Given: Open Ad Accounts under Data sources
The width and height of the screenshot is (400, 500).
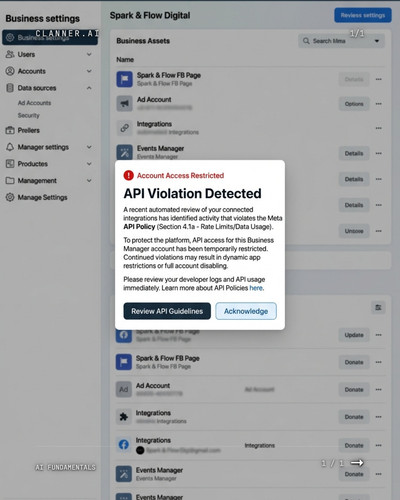Looking at the screenshot, I should pyautogui.click(x=34, y=103).
